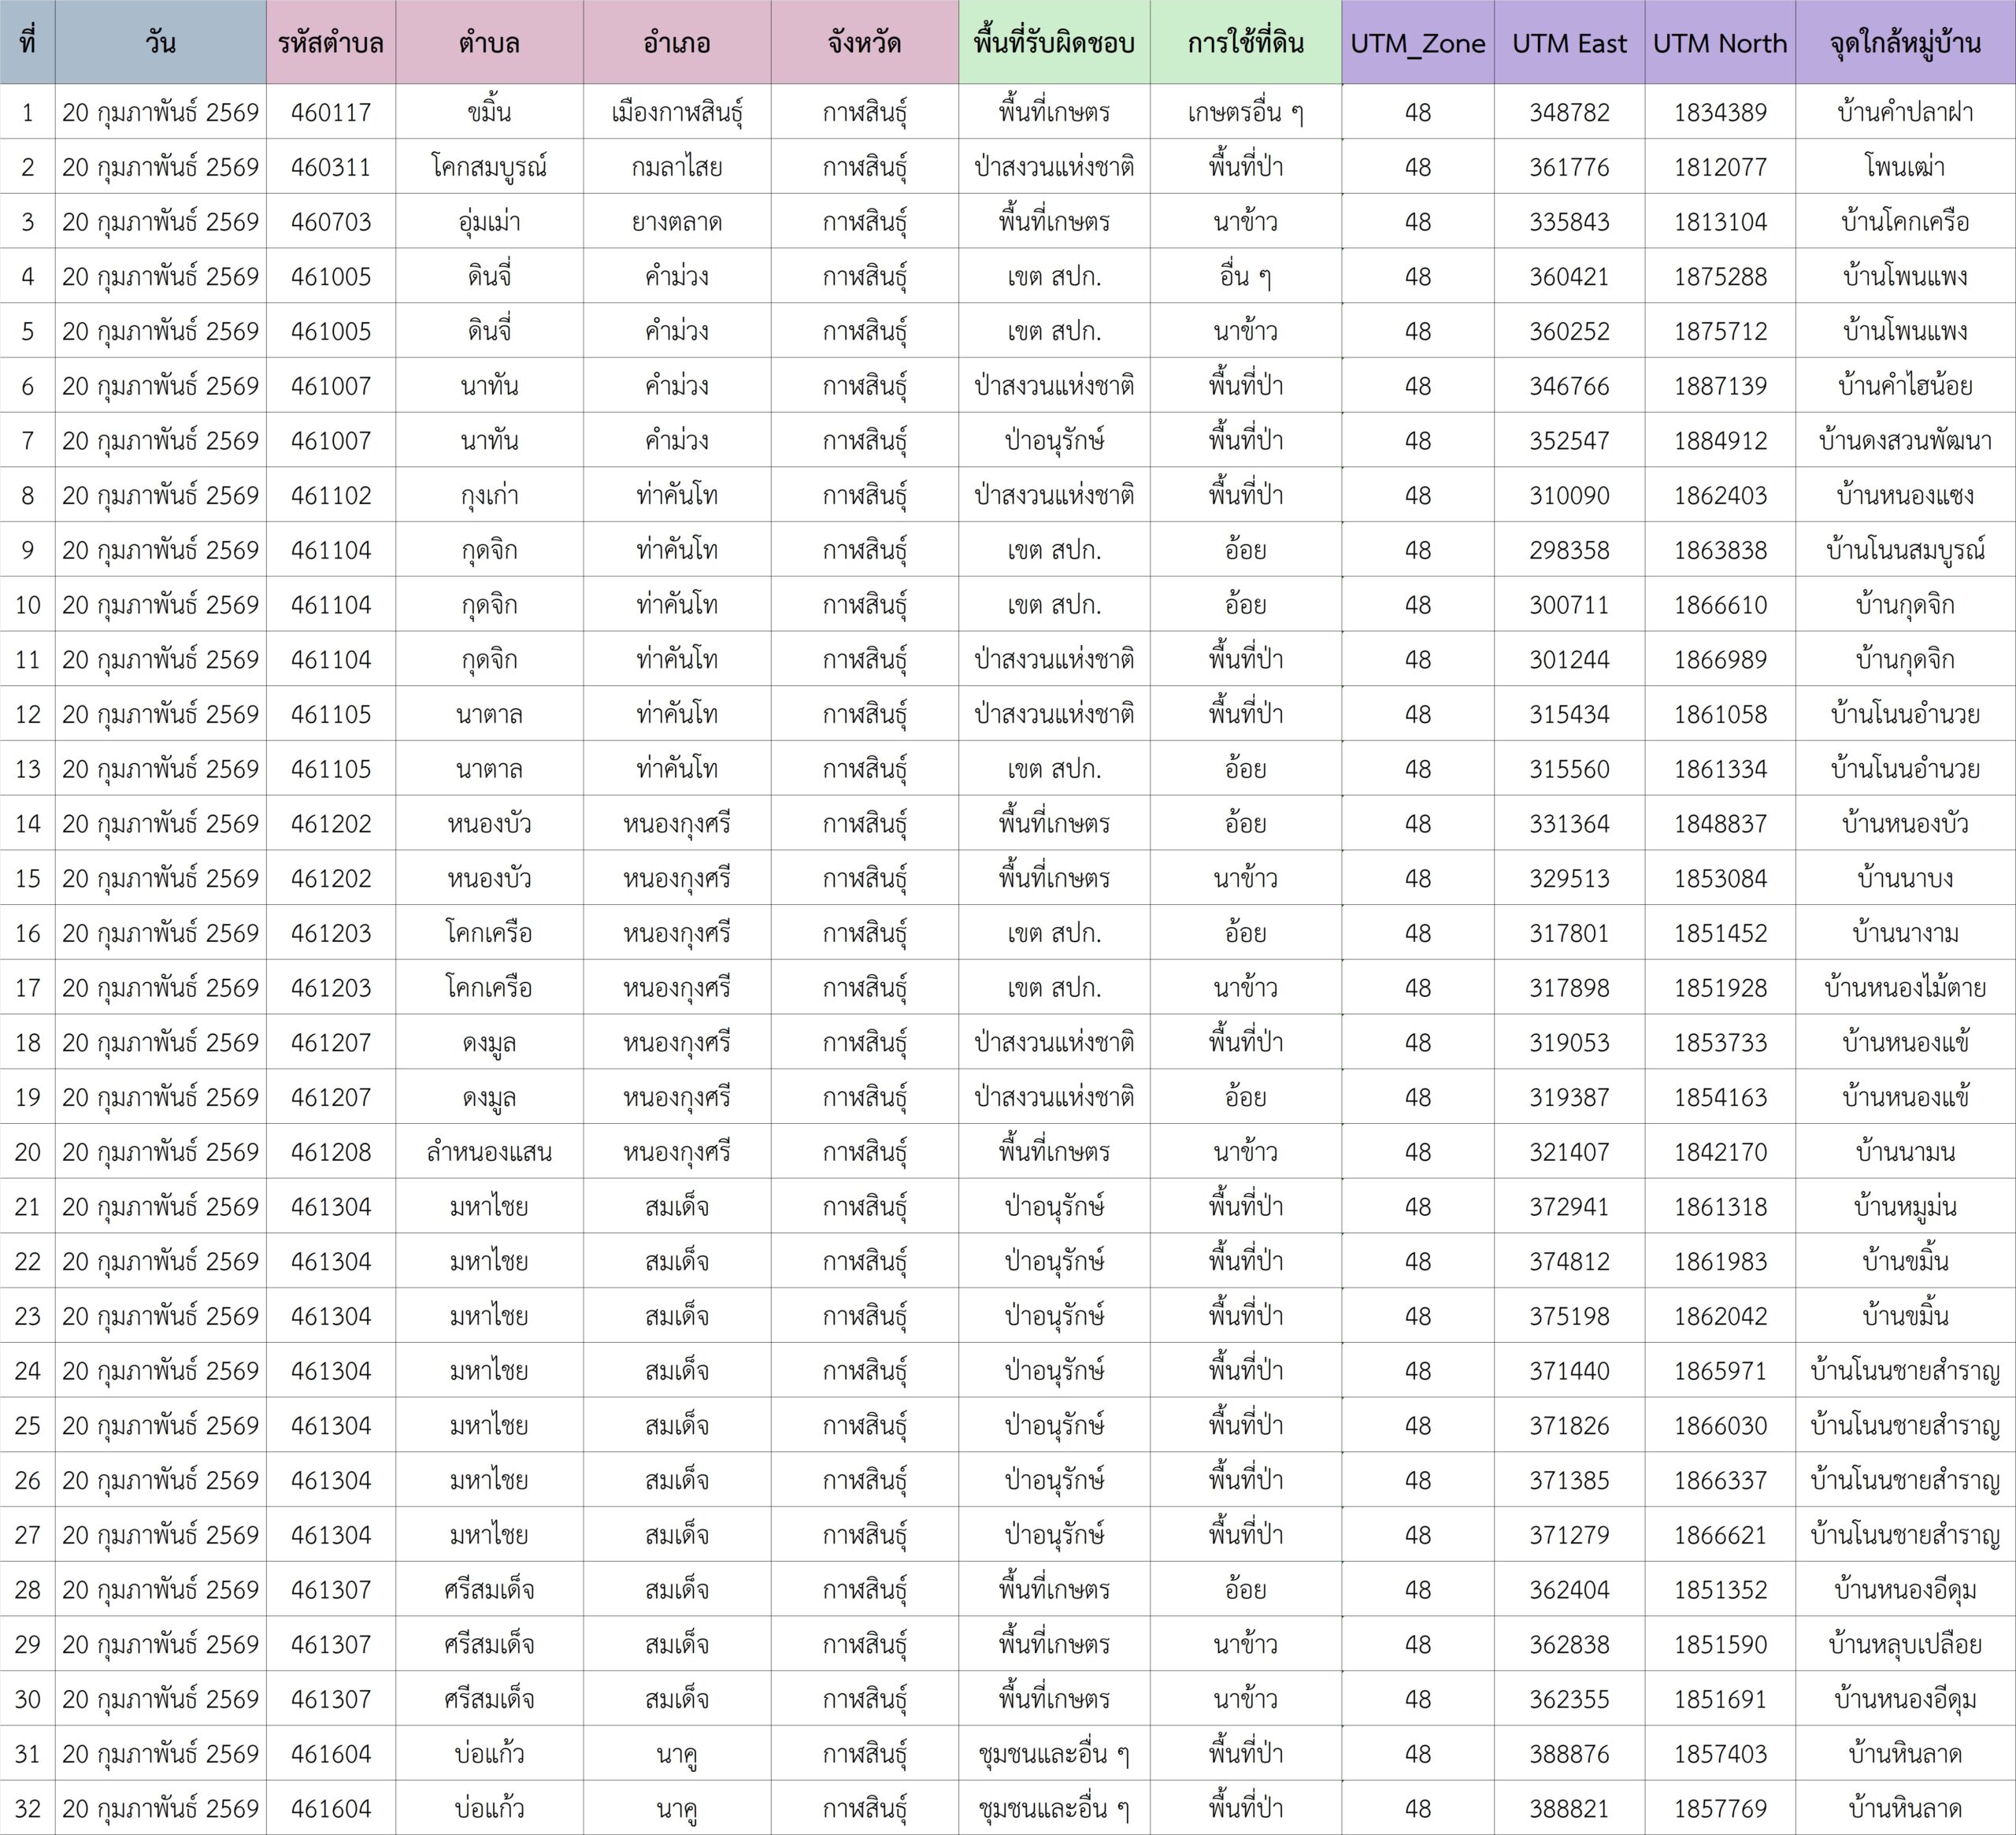Image resolution: width=2016 pixels, height=1835 pixels.
Task: Select the 'รหัสตำบล' header cell
Action: click(x=330, y=43)
